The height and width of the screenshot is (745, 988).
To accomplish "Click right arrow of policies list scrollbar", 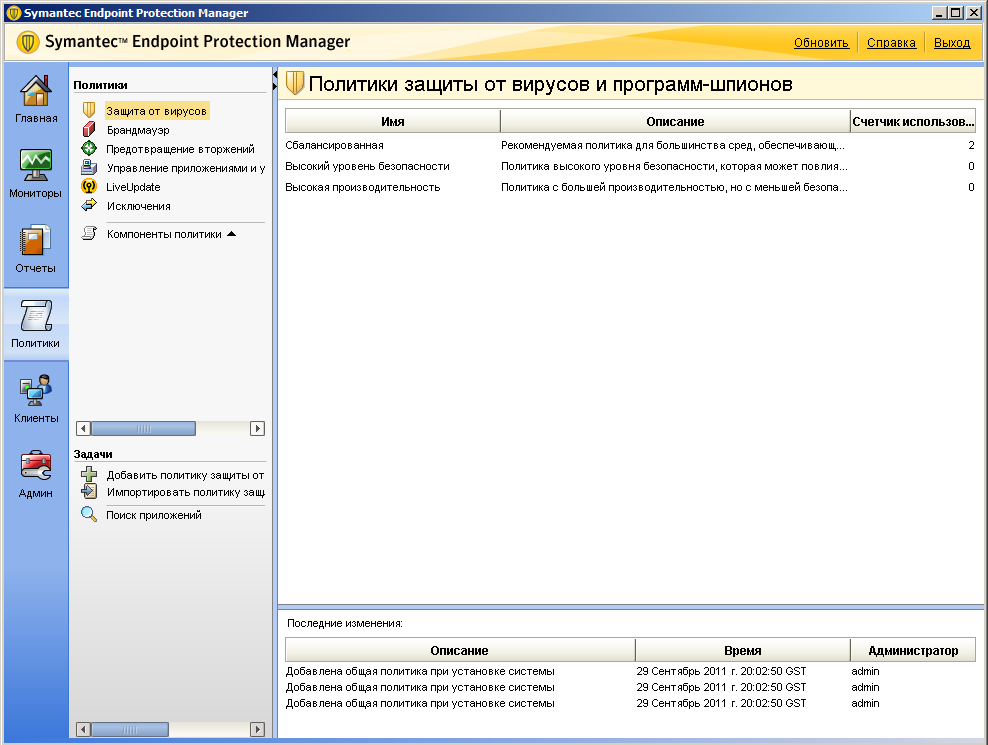I will 257,428.
